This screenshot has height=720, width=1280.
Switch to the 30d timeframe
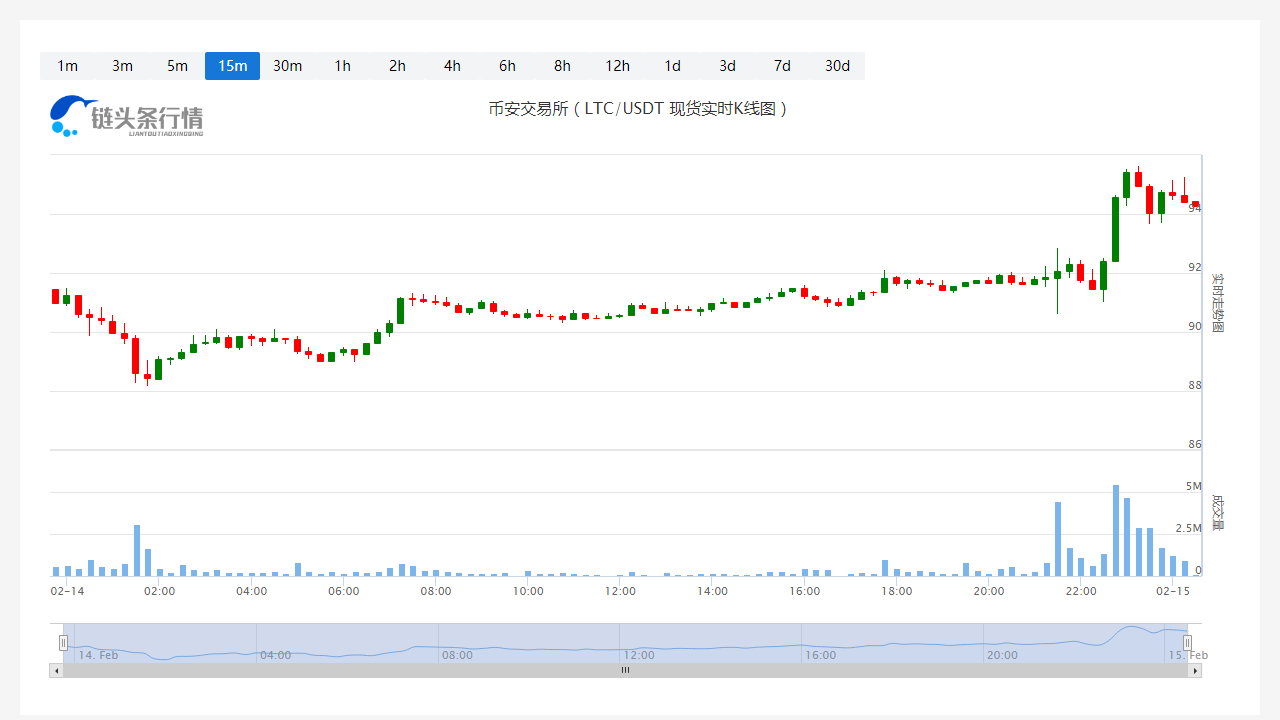[837, 66]
